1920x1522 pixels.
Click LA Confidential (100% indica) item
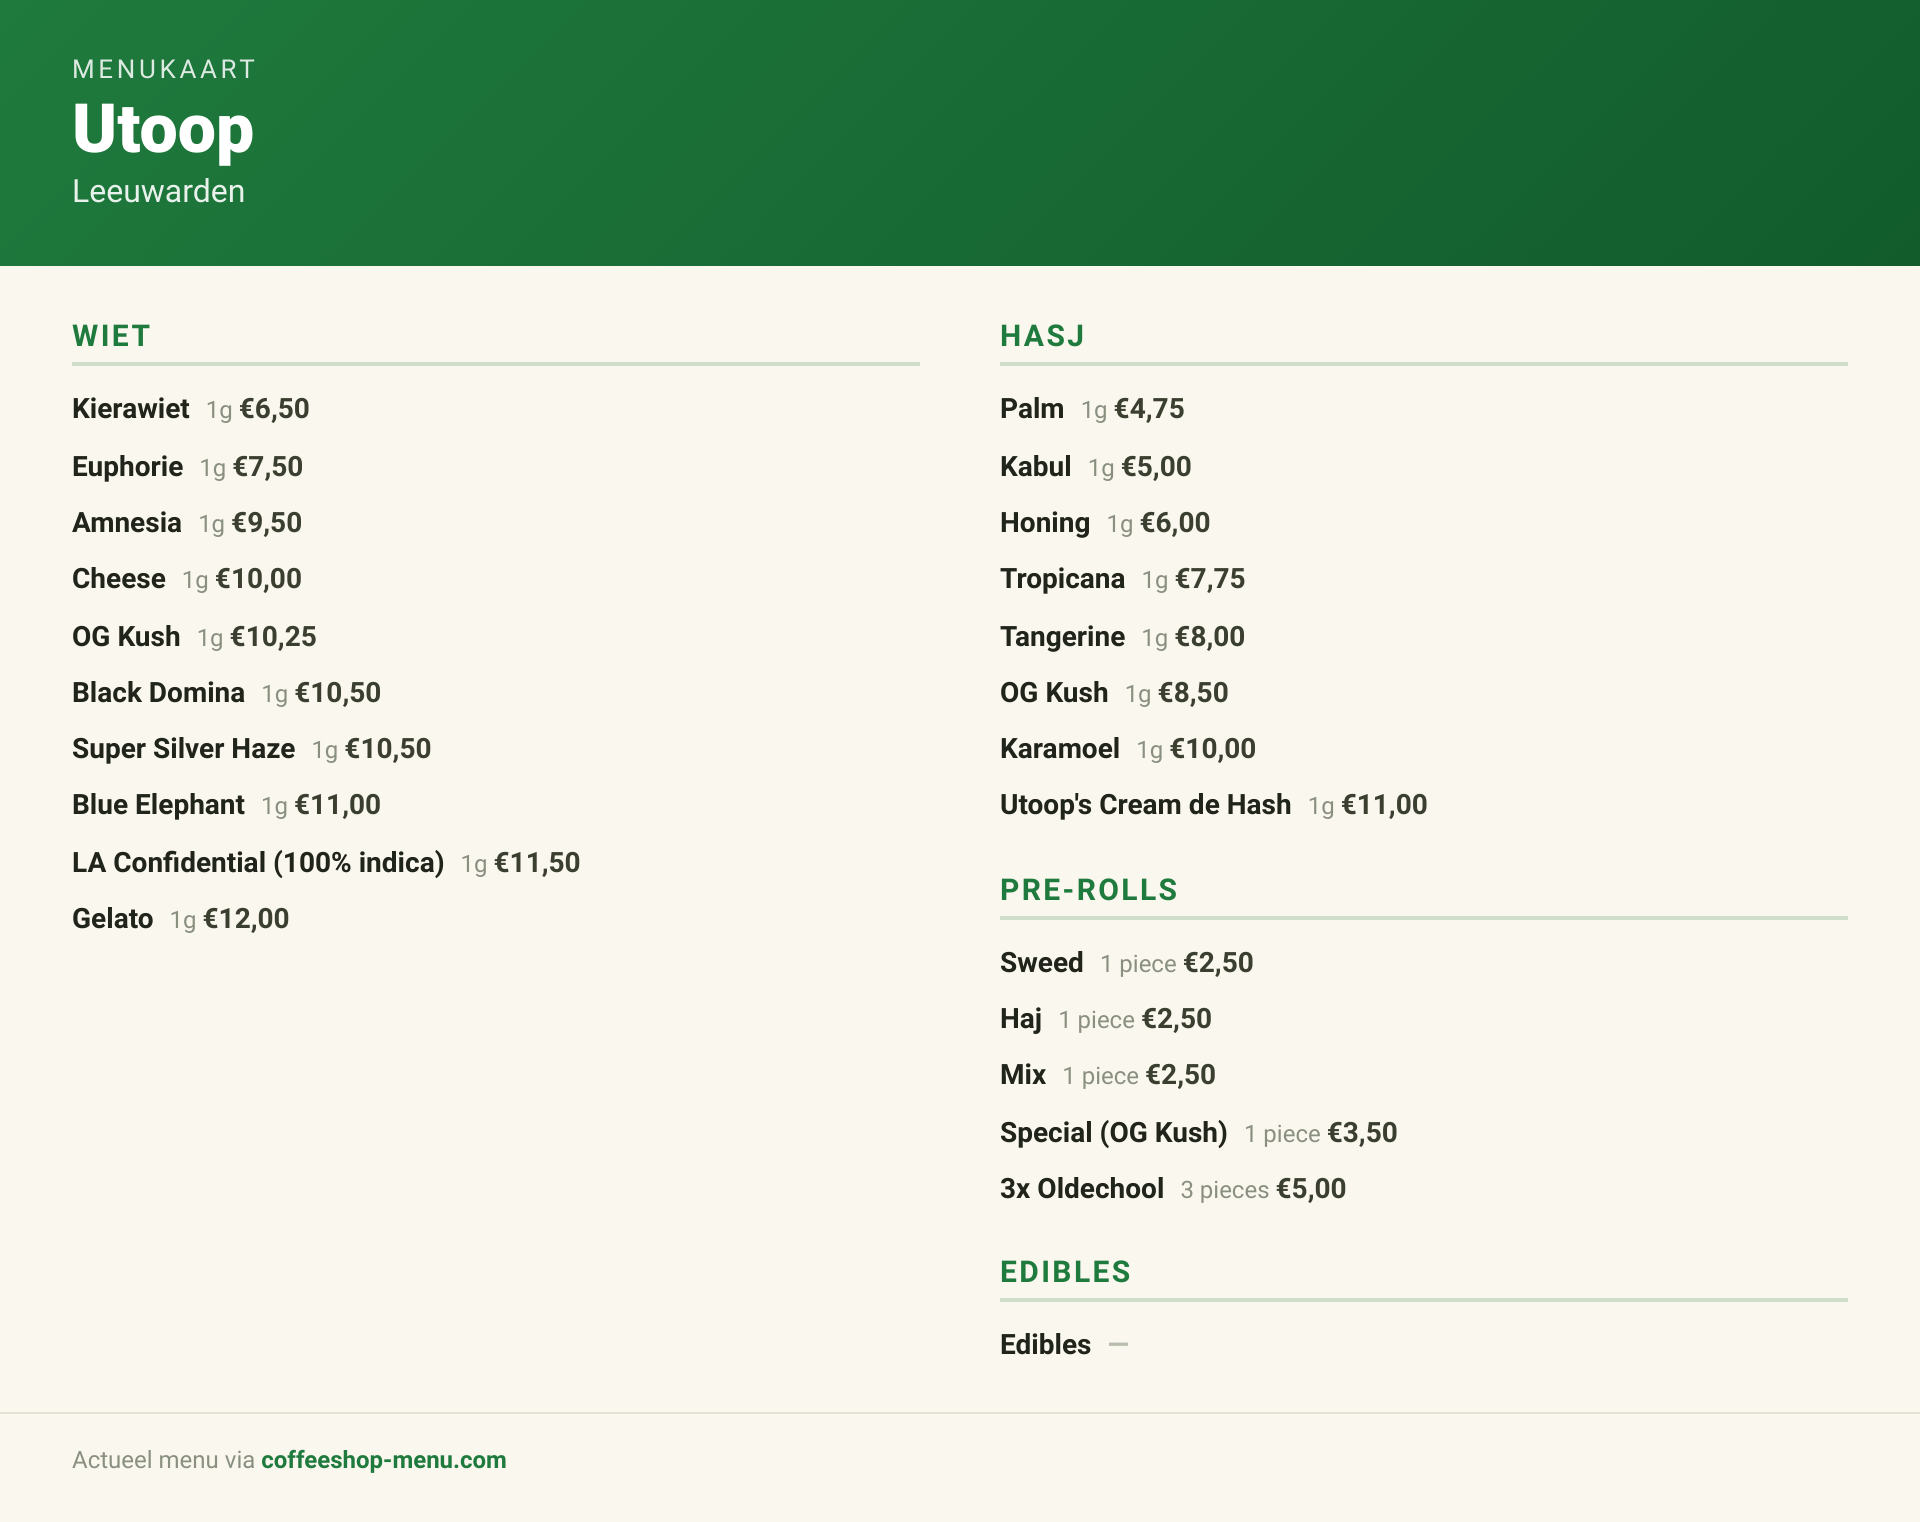pos(258,863)
